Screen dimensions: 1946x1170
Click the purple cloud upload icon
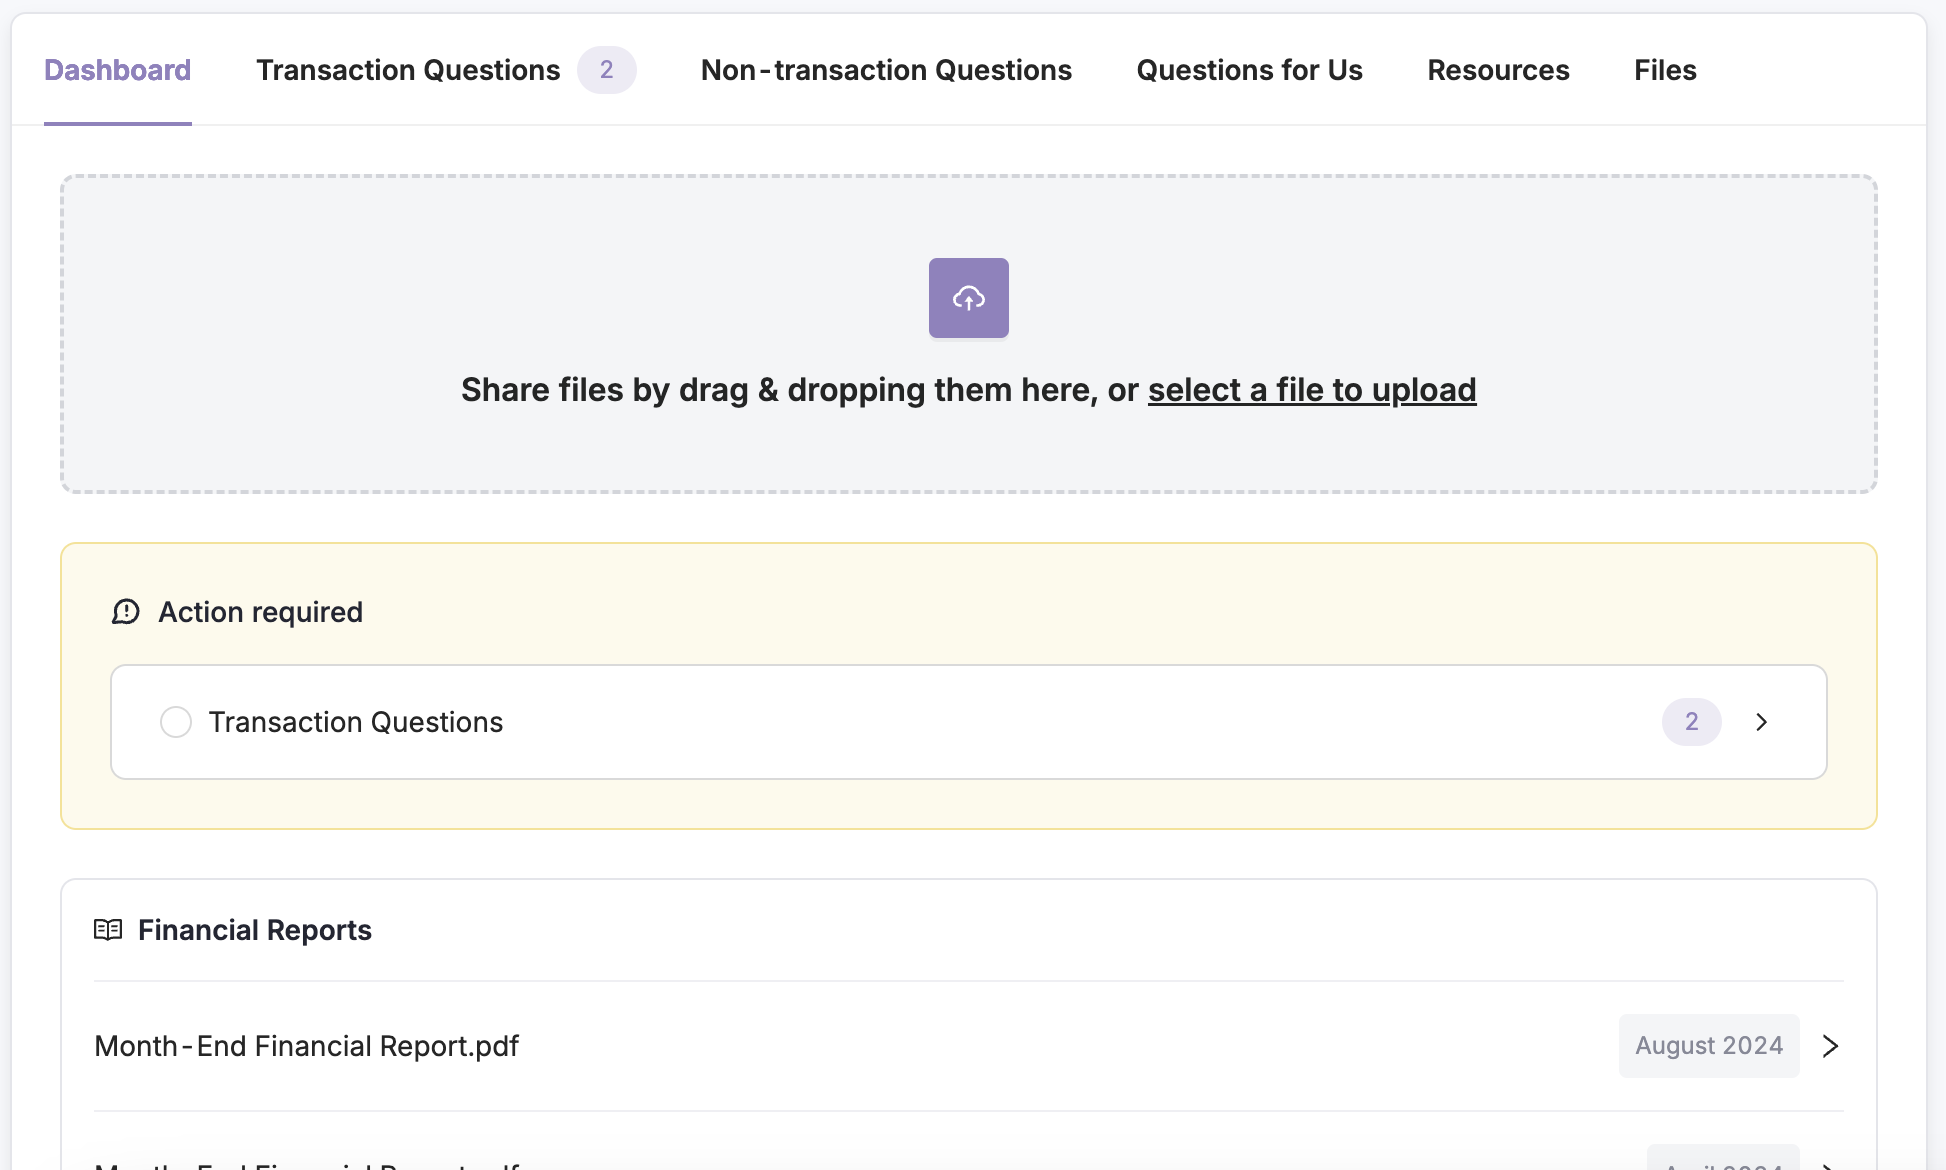click(x=968, y=298)
